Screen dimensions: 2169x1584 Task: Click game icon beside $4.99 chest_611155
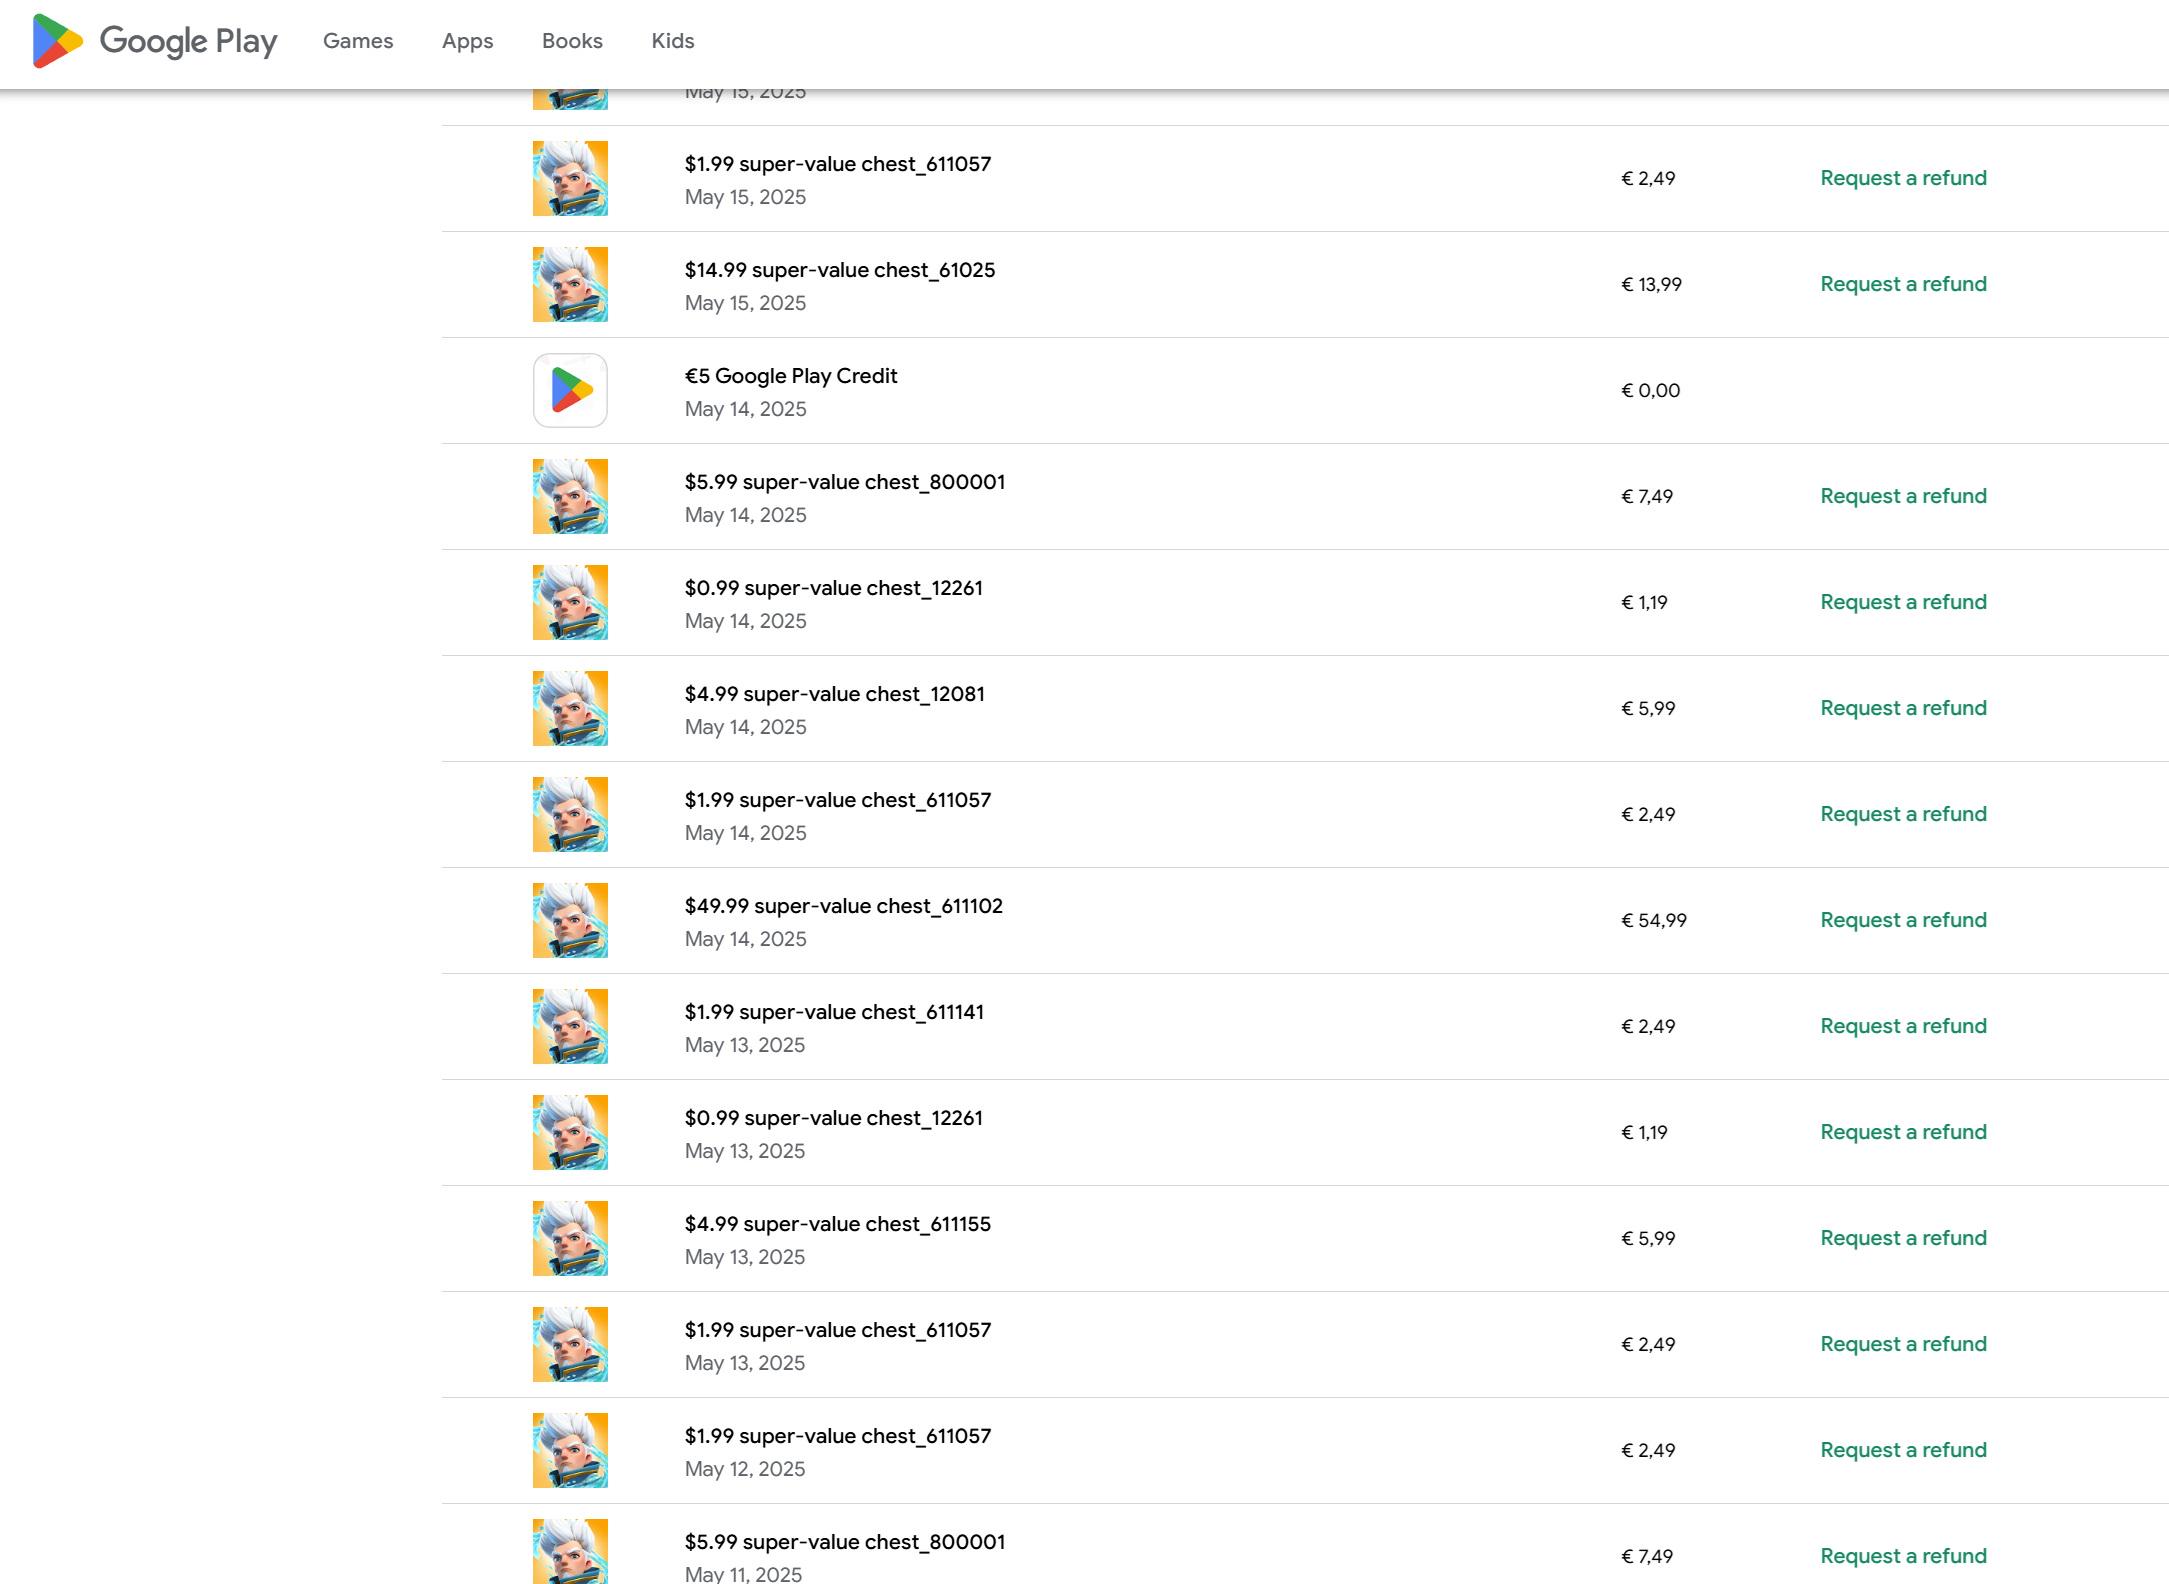pos(570,1238)
